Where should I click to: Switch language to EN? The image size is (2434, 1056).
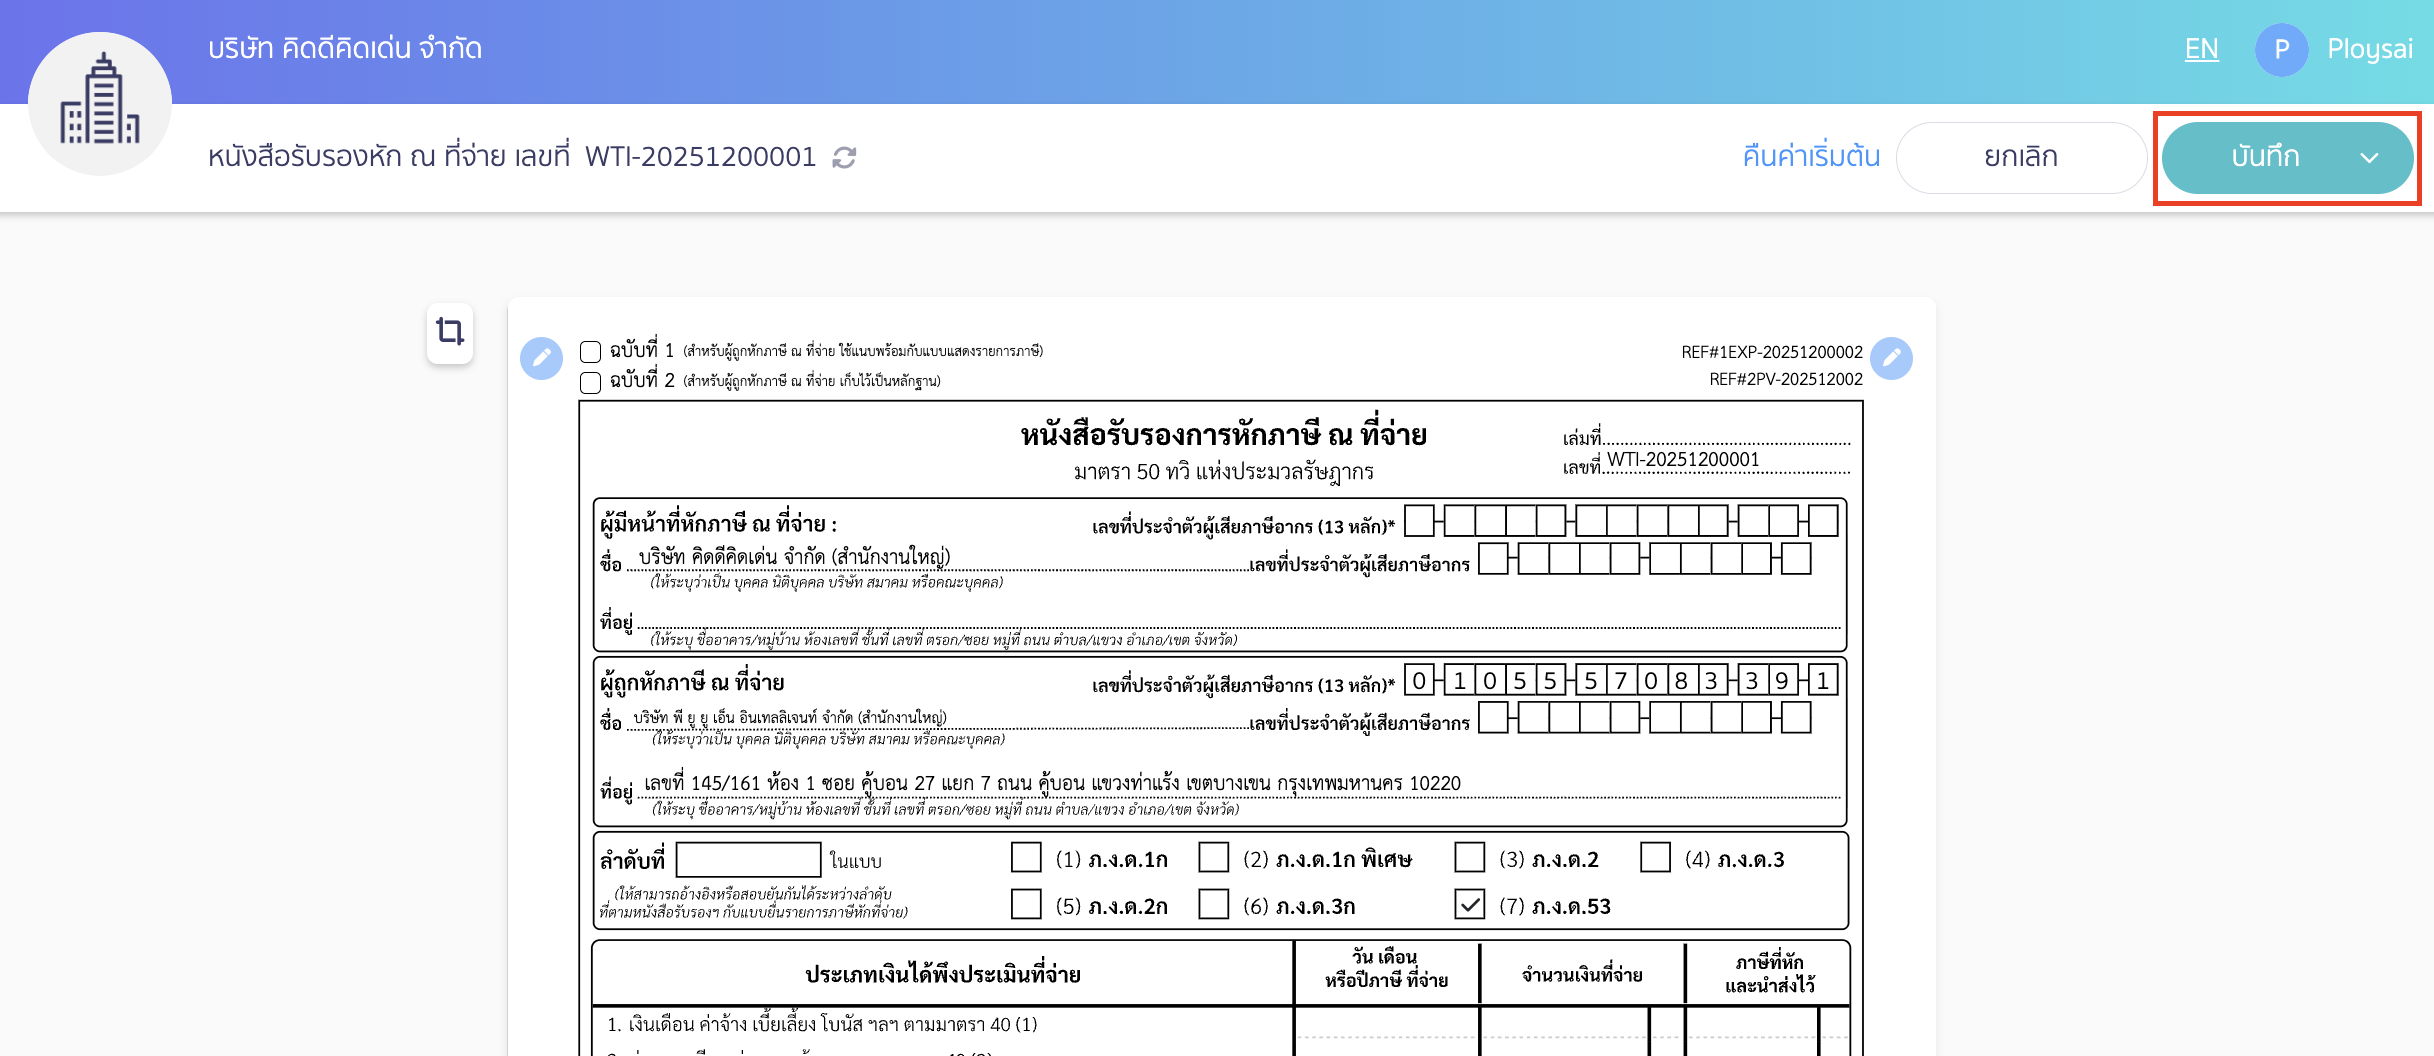pyautogui.click(x=2201, y=49)
